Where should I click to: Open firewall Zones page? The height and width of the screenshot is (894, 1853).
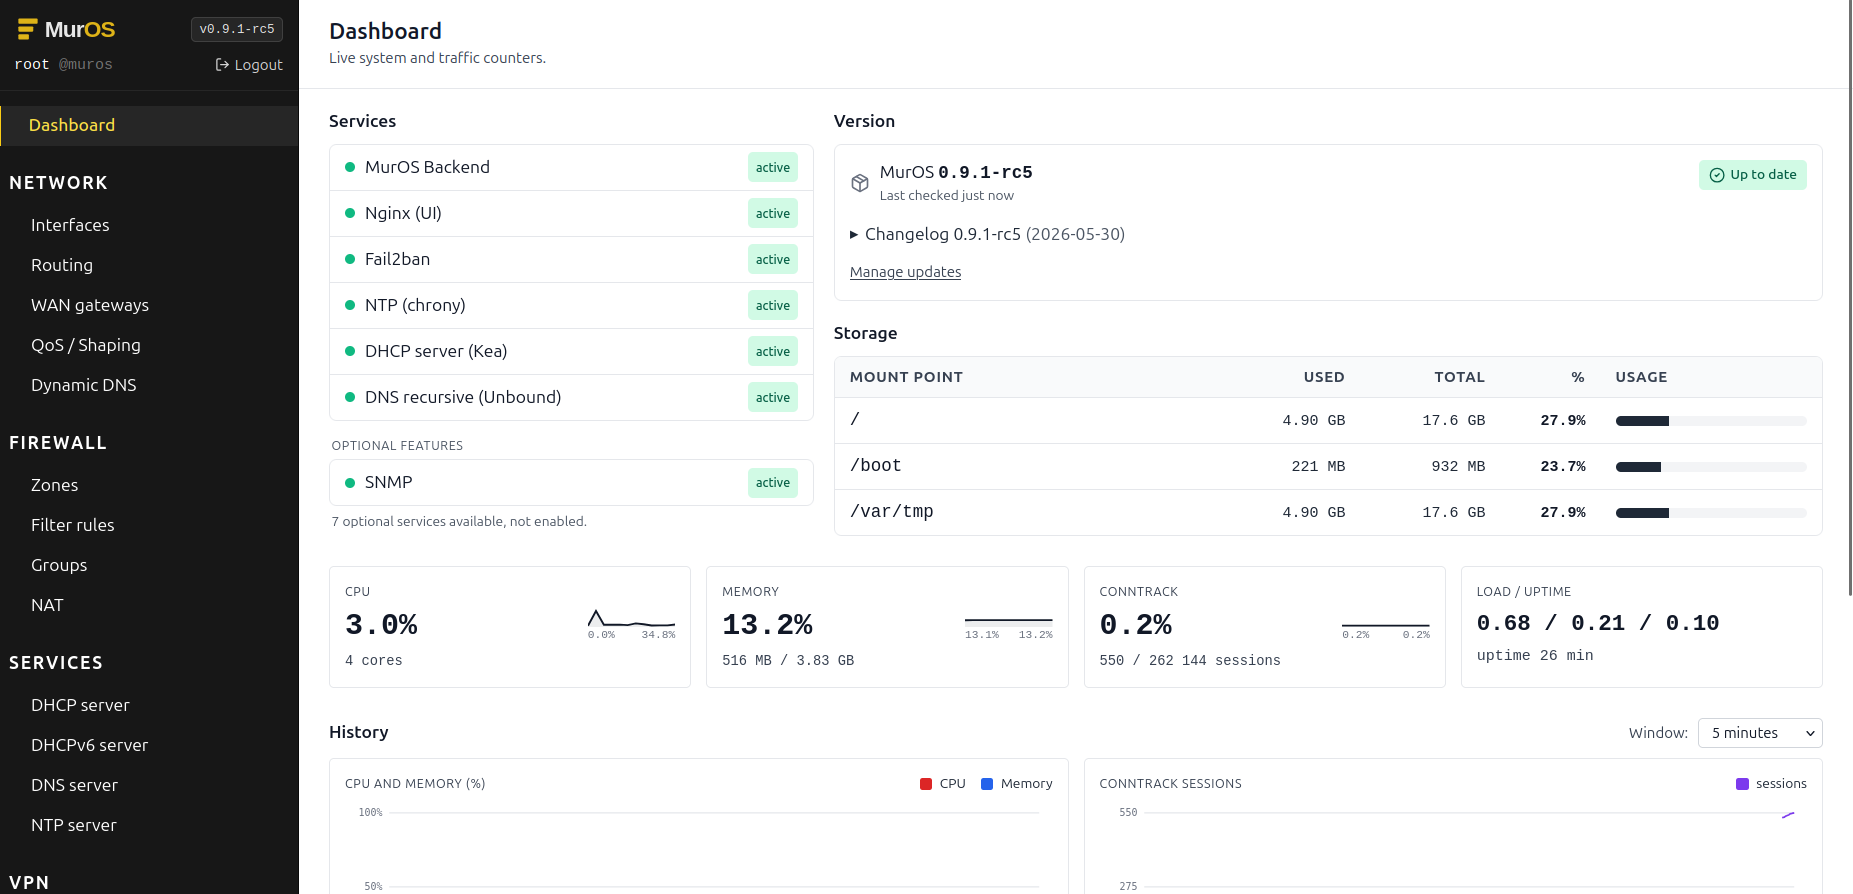55,485
